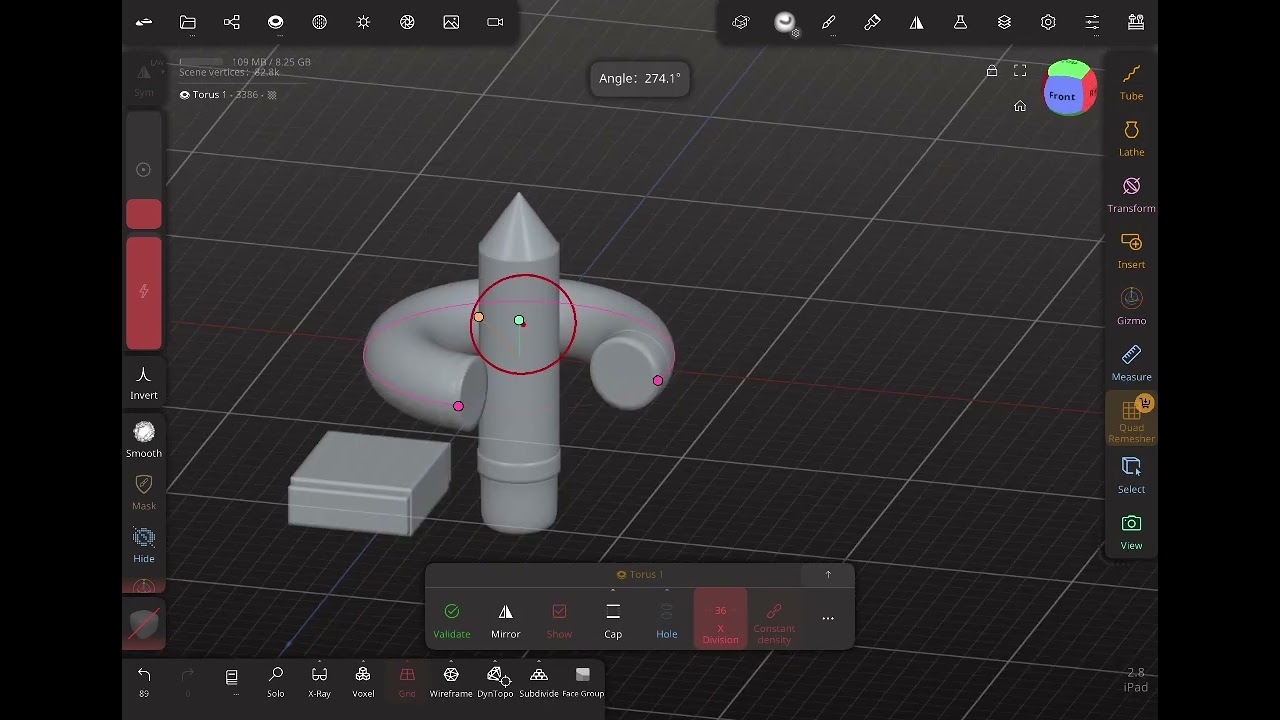
Task: Choose the Select tool in right sidebar
Action: (x=1131, y=475)
